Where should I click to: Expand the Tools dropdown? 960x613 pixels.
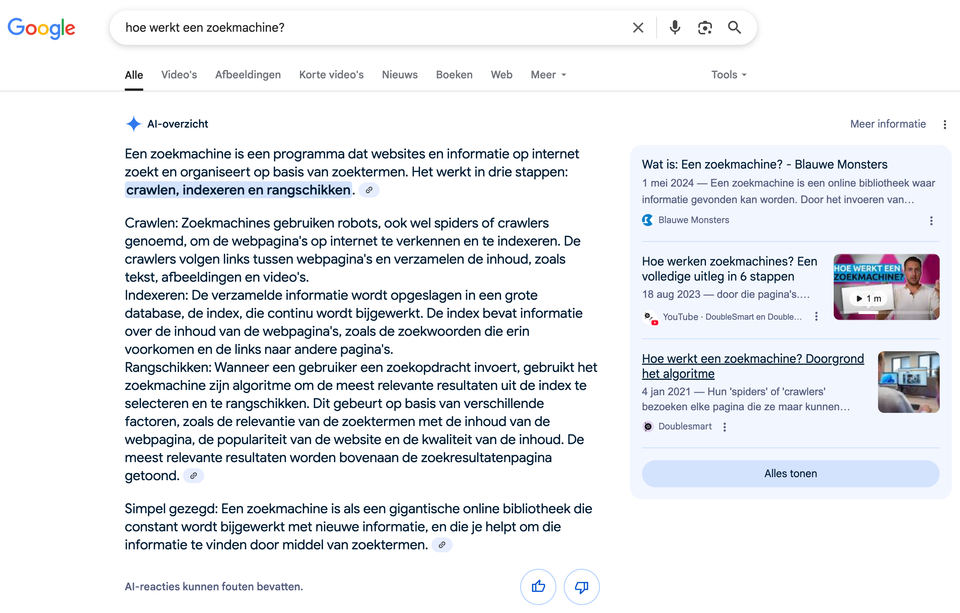tap(728, 74)
